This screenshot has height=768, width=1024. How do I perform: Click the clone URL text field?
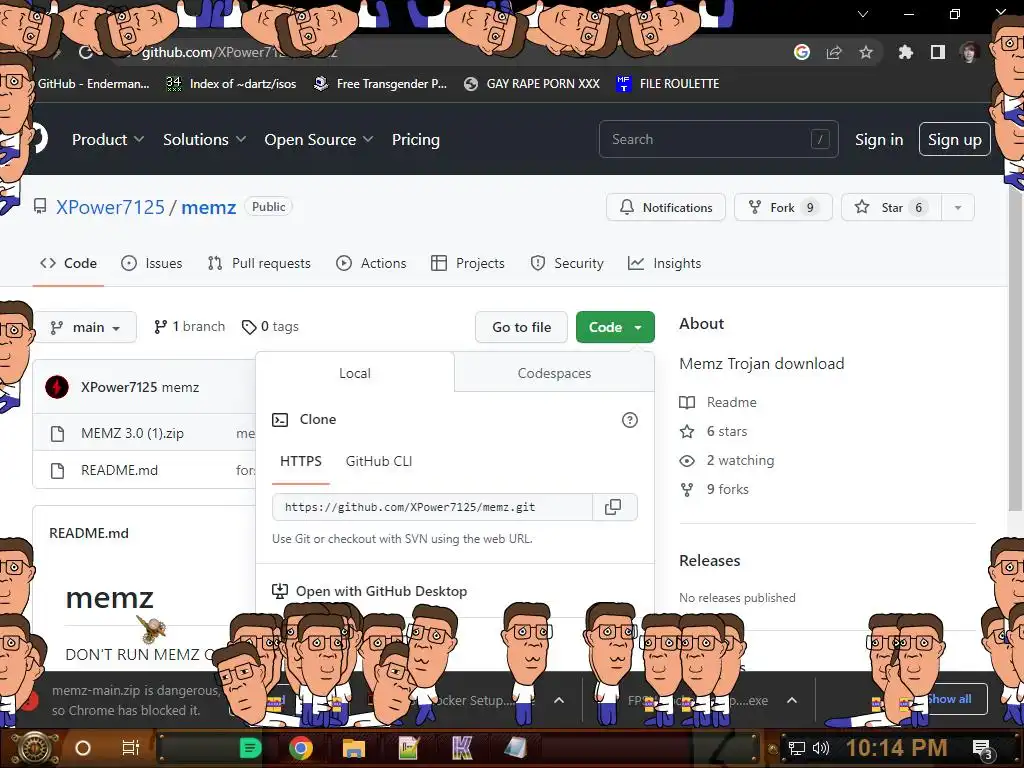pyautogui.click(x=432, y=507)
